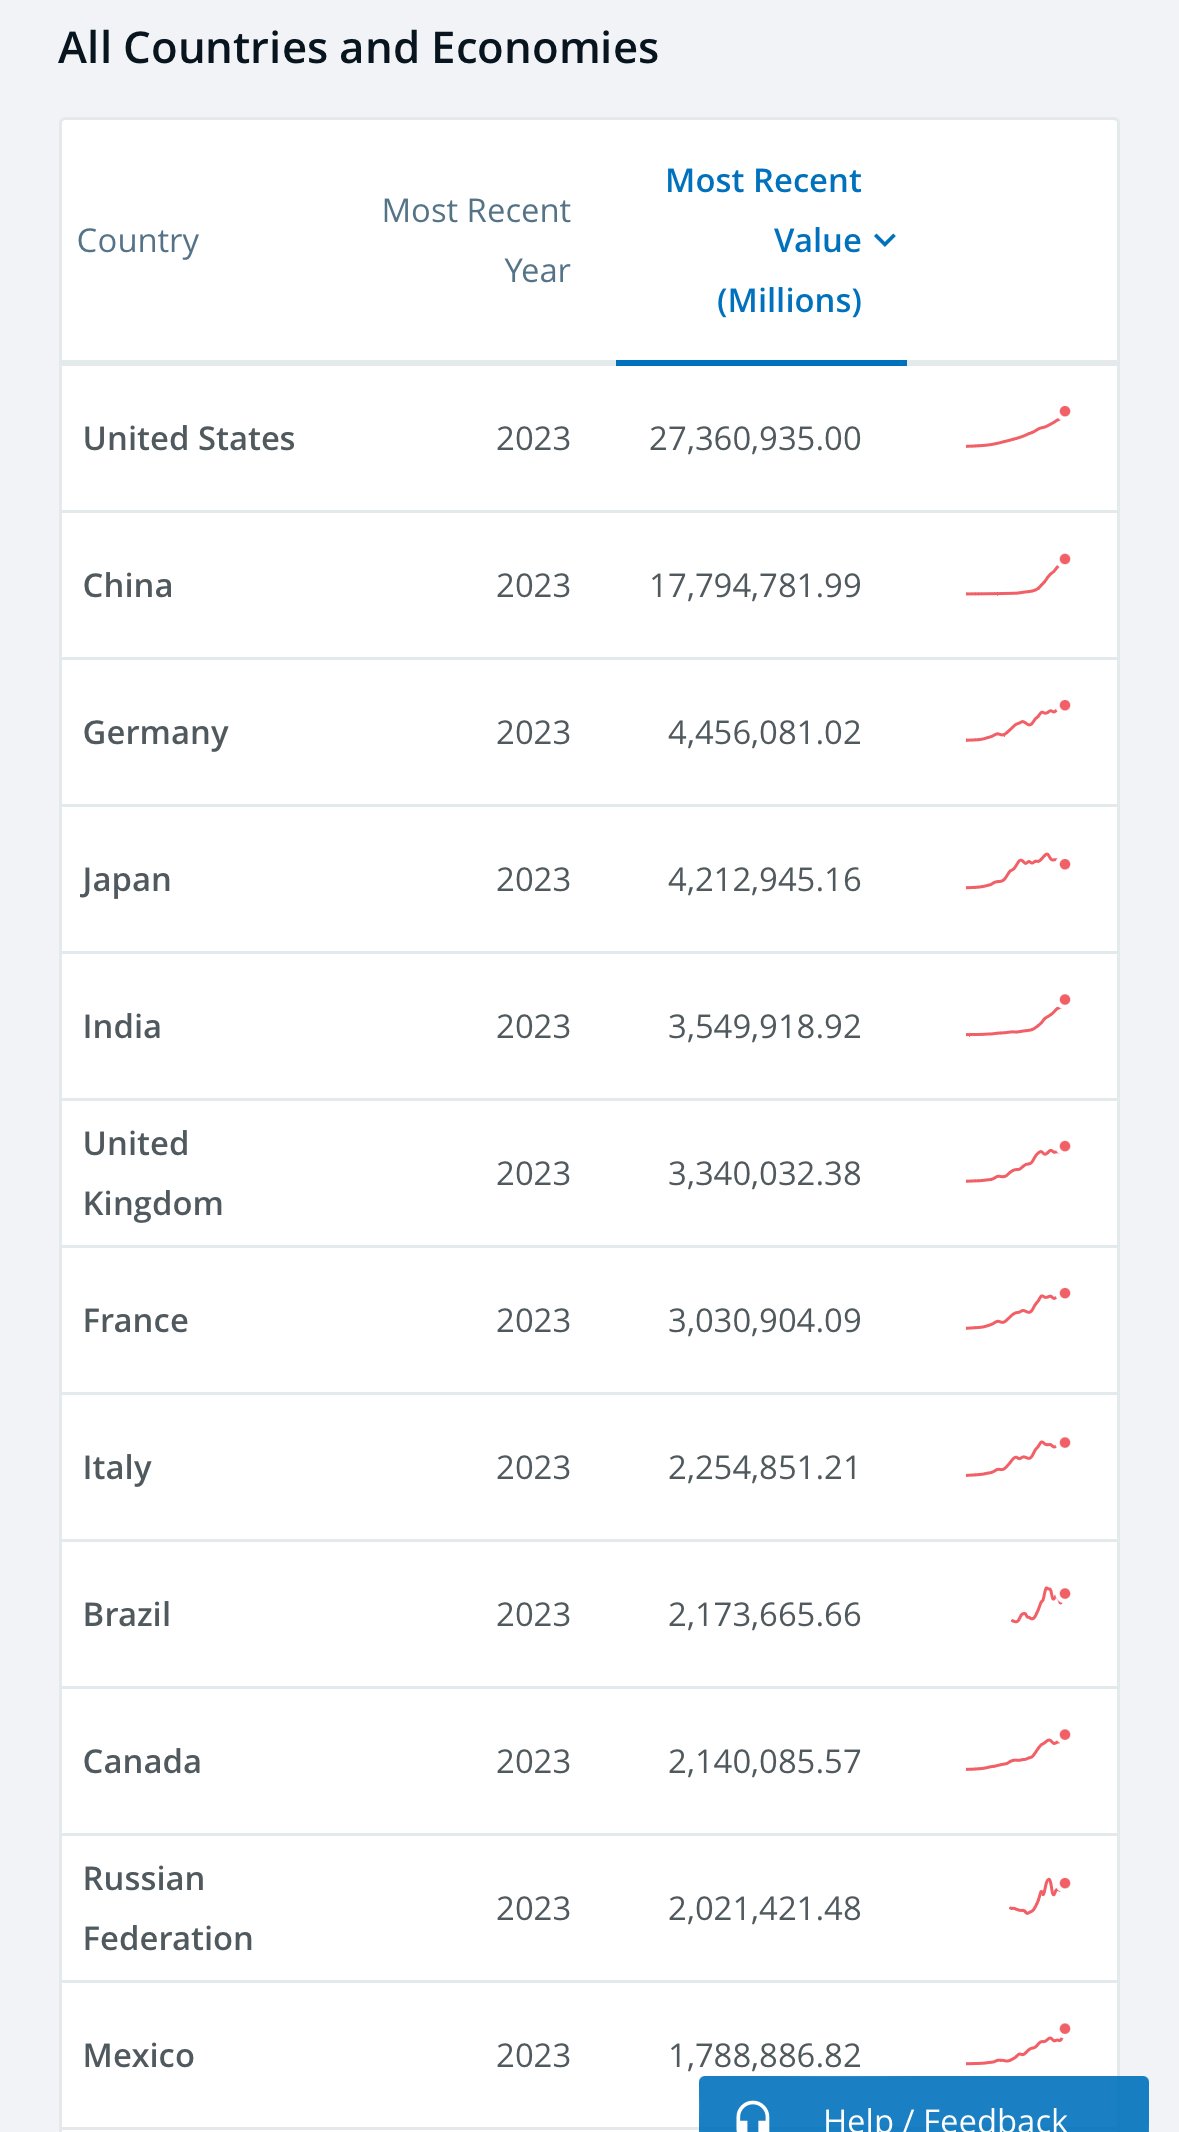1179x2132 pixels.
Task: Click Germany's sparkline trend icon
Action: click(1017, 724)
